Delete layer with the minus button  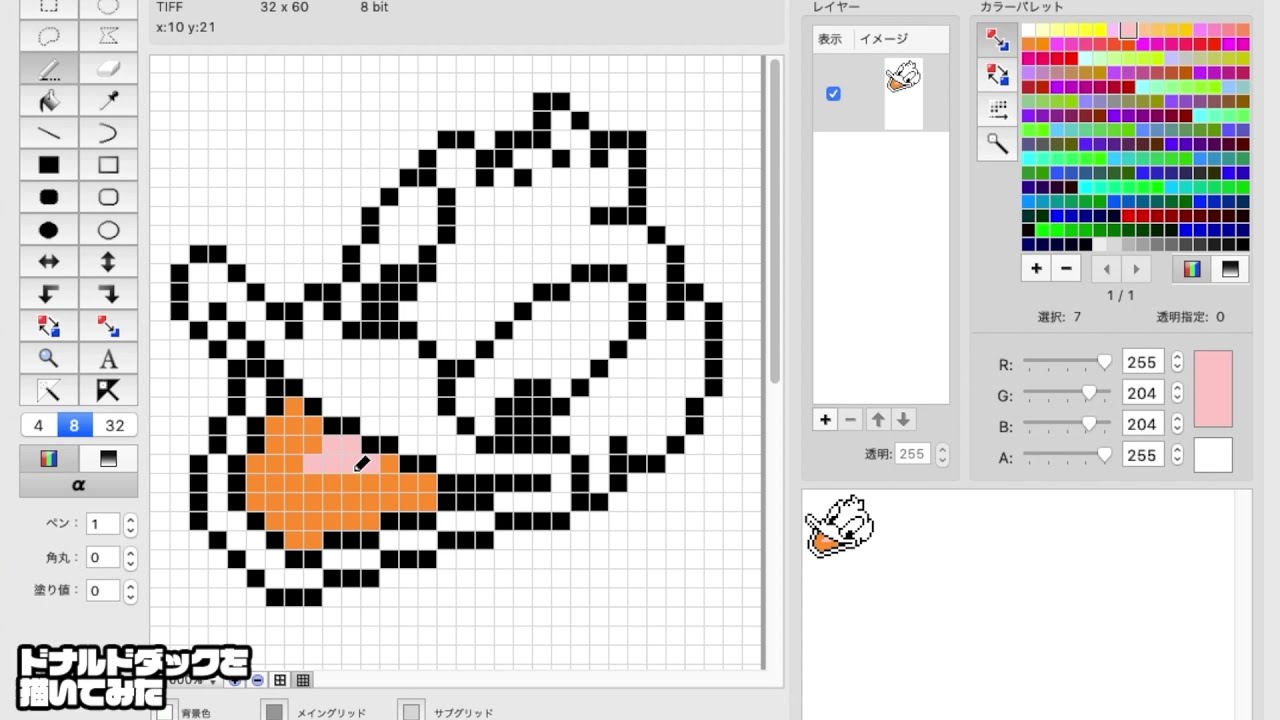coord(851,420)
